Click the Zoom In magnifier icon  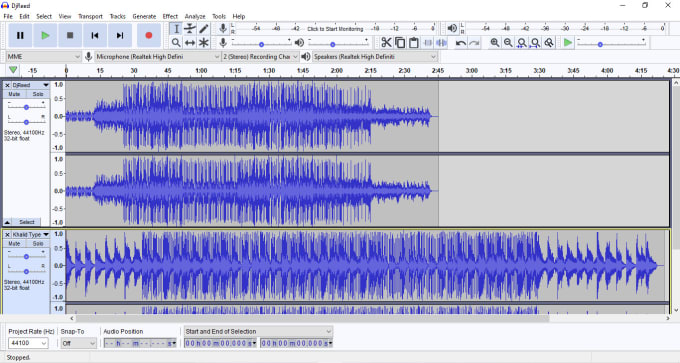tap(494, 43)
